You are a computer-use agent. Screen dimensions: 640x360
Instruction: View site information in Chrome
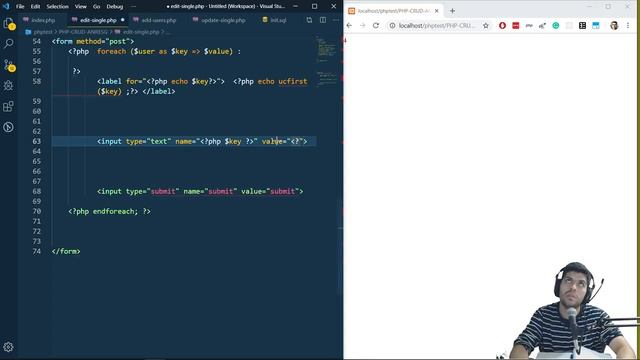(x=392, y=25)
